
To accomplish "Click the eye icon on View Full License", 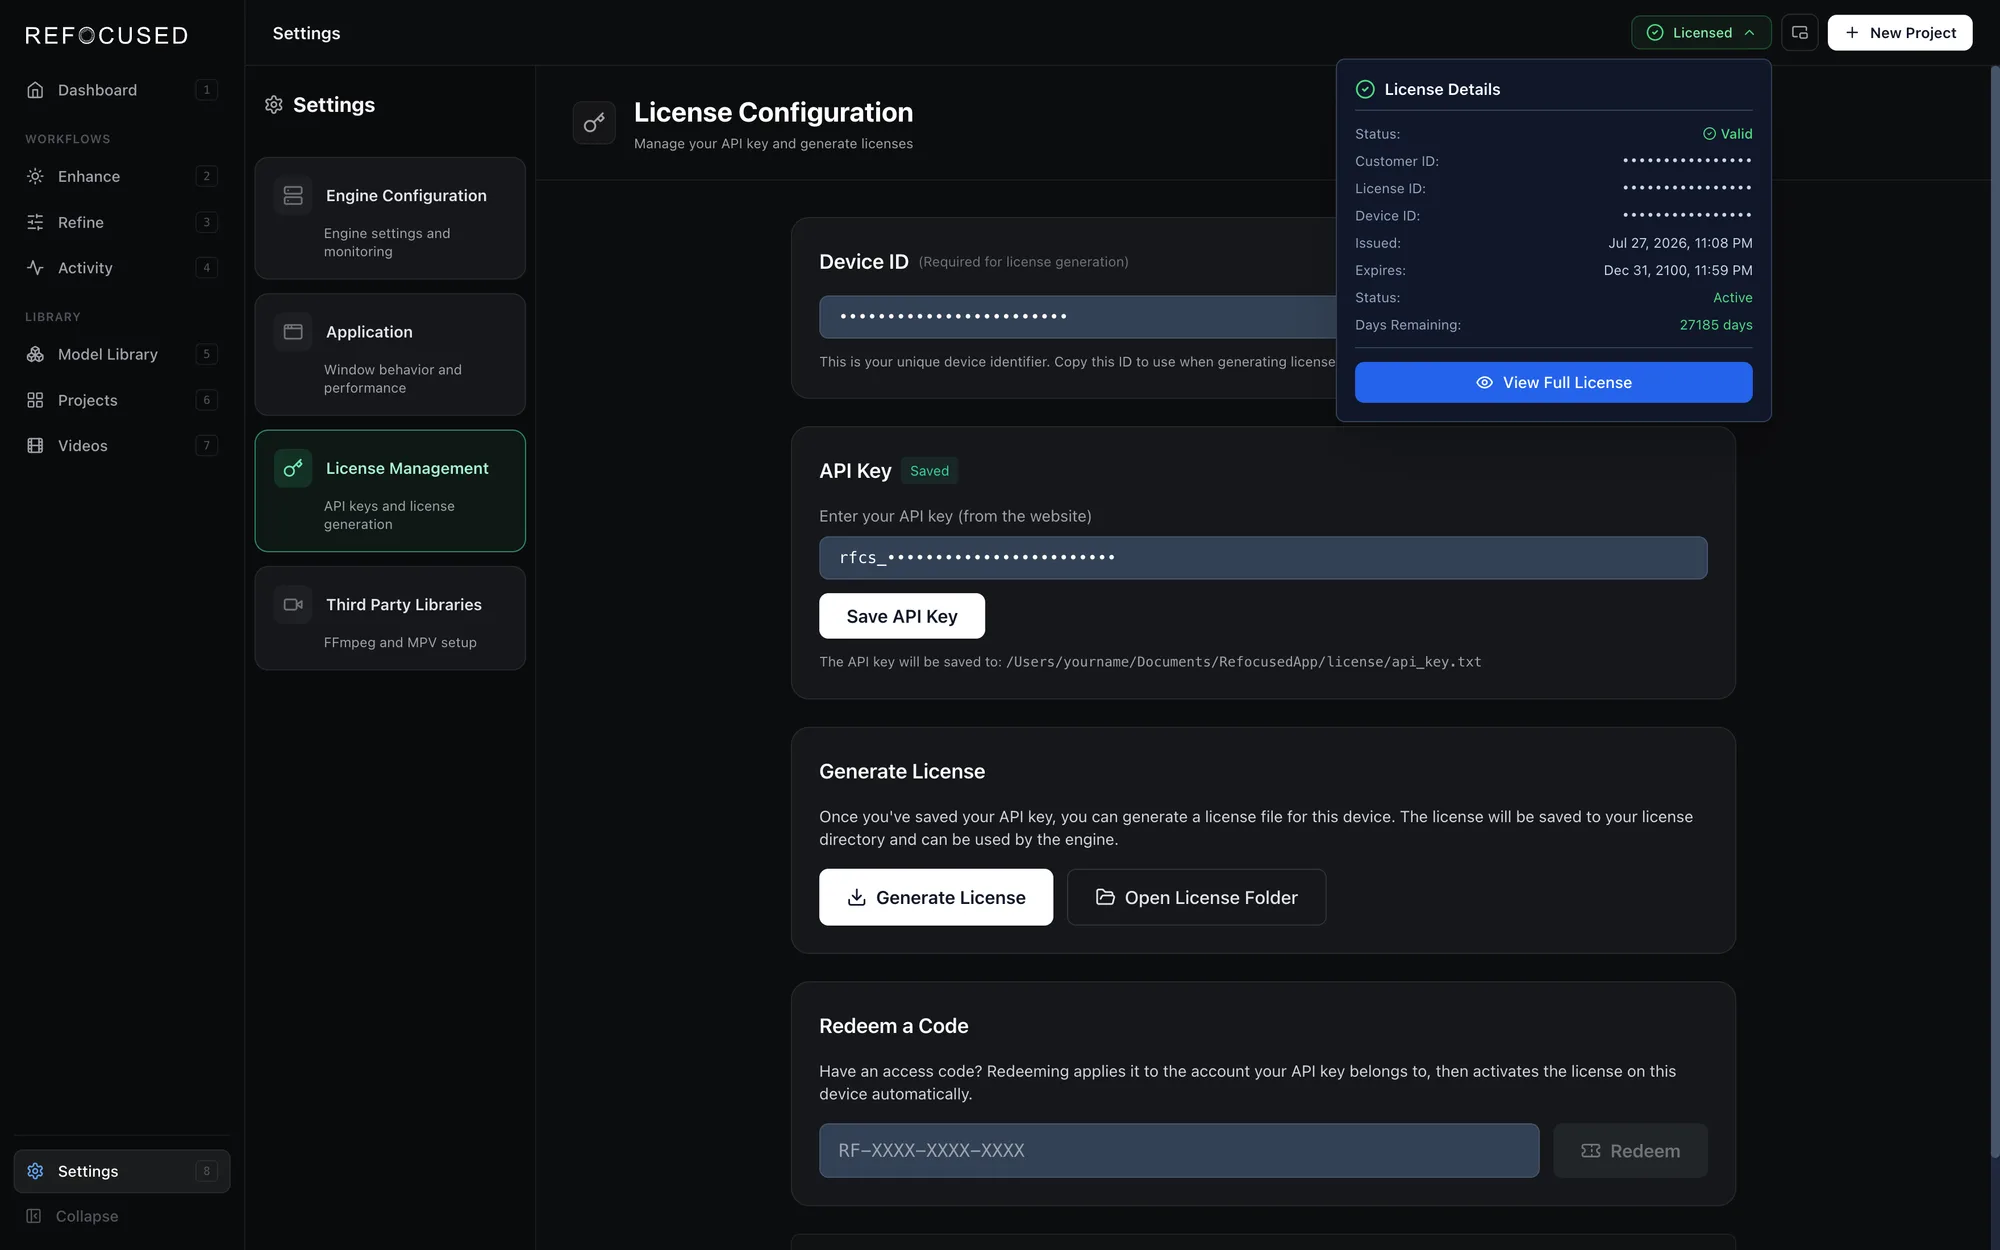I will [x=1485, y=382].
